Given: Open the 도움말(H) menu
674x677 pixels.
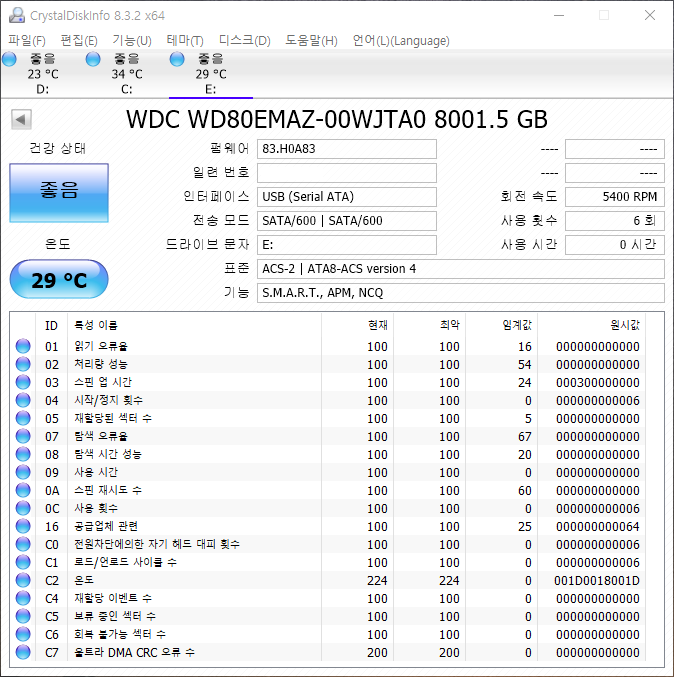Looking at the screenshot, I should (x=311, y=41).
